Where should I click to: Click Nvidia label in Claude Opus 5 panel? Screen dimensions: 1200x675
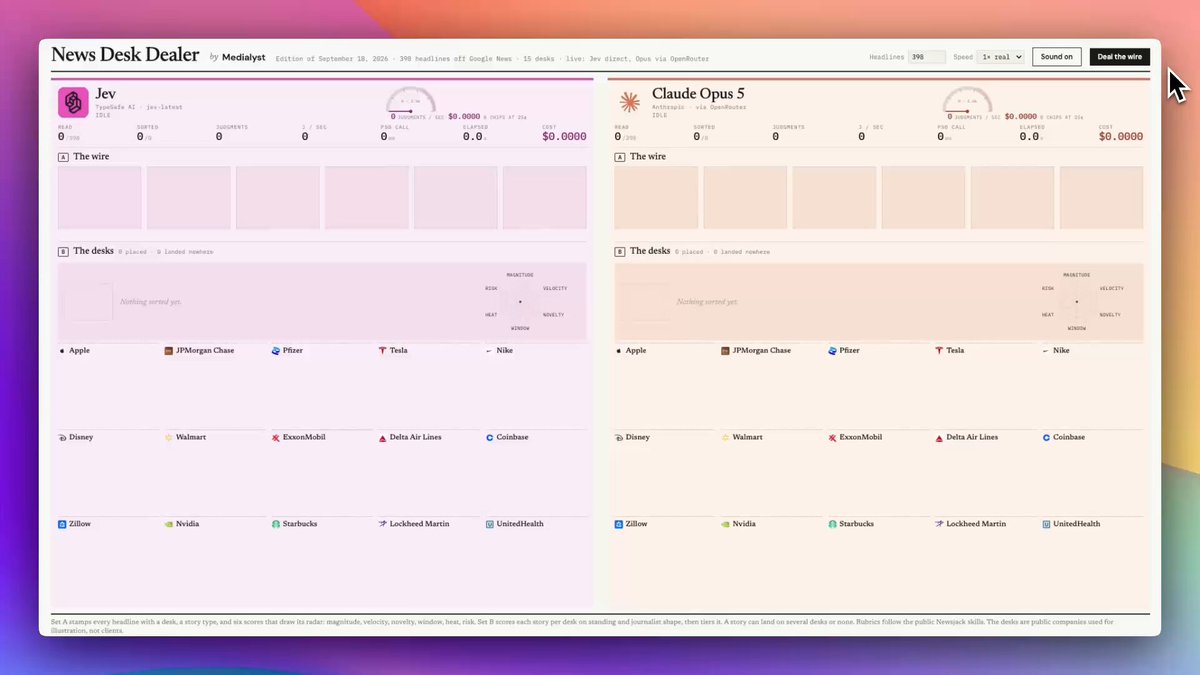(744, 524)
